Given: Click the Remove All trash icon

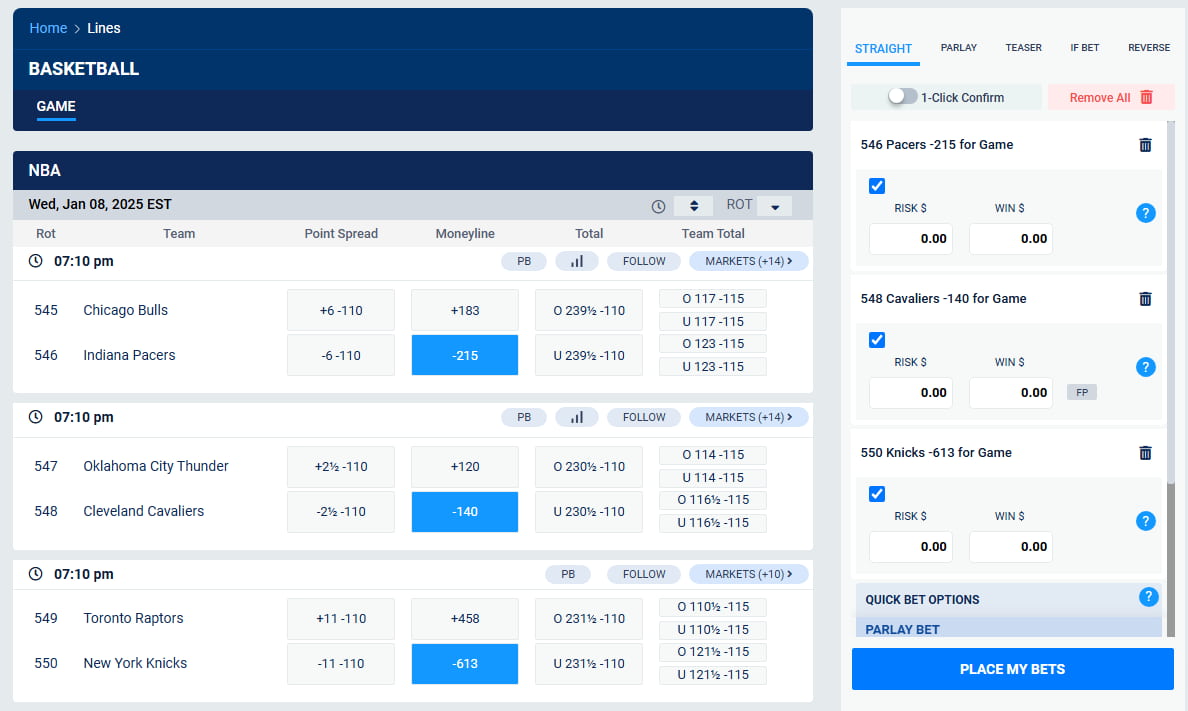Looking at the screenshot, I should point(1146,97).
